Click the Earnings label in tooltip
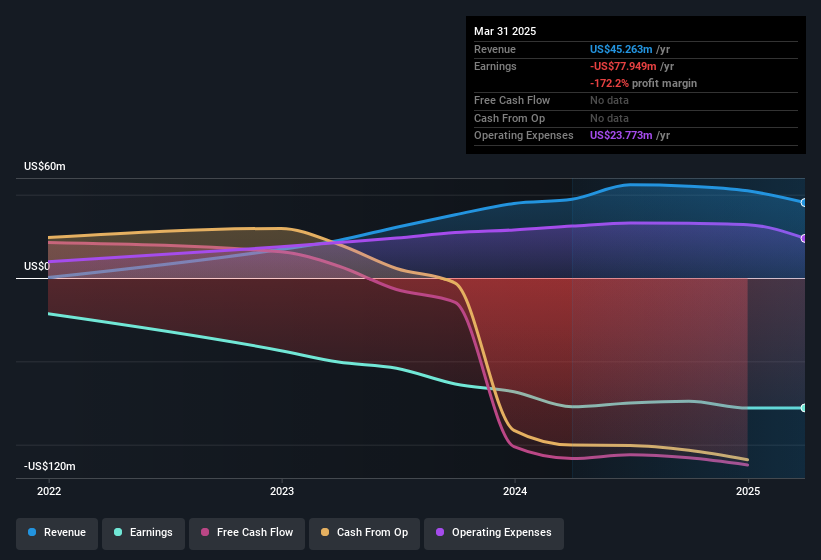Viewport: 821px width, 560px height. (x=495, y=66)
